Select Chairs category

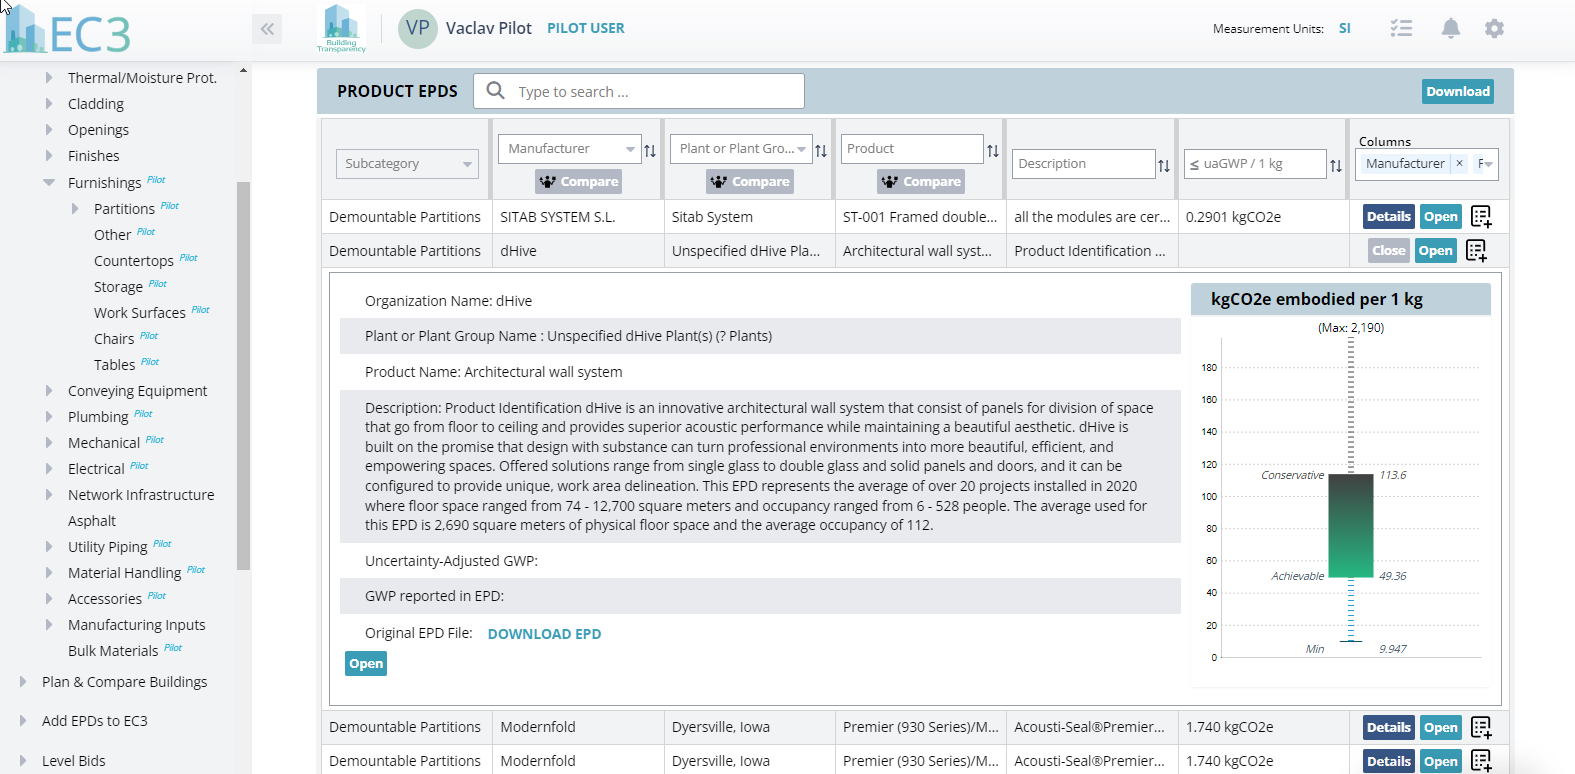pos(114,338)
